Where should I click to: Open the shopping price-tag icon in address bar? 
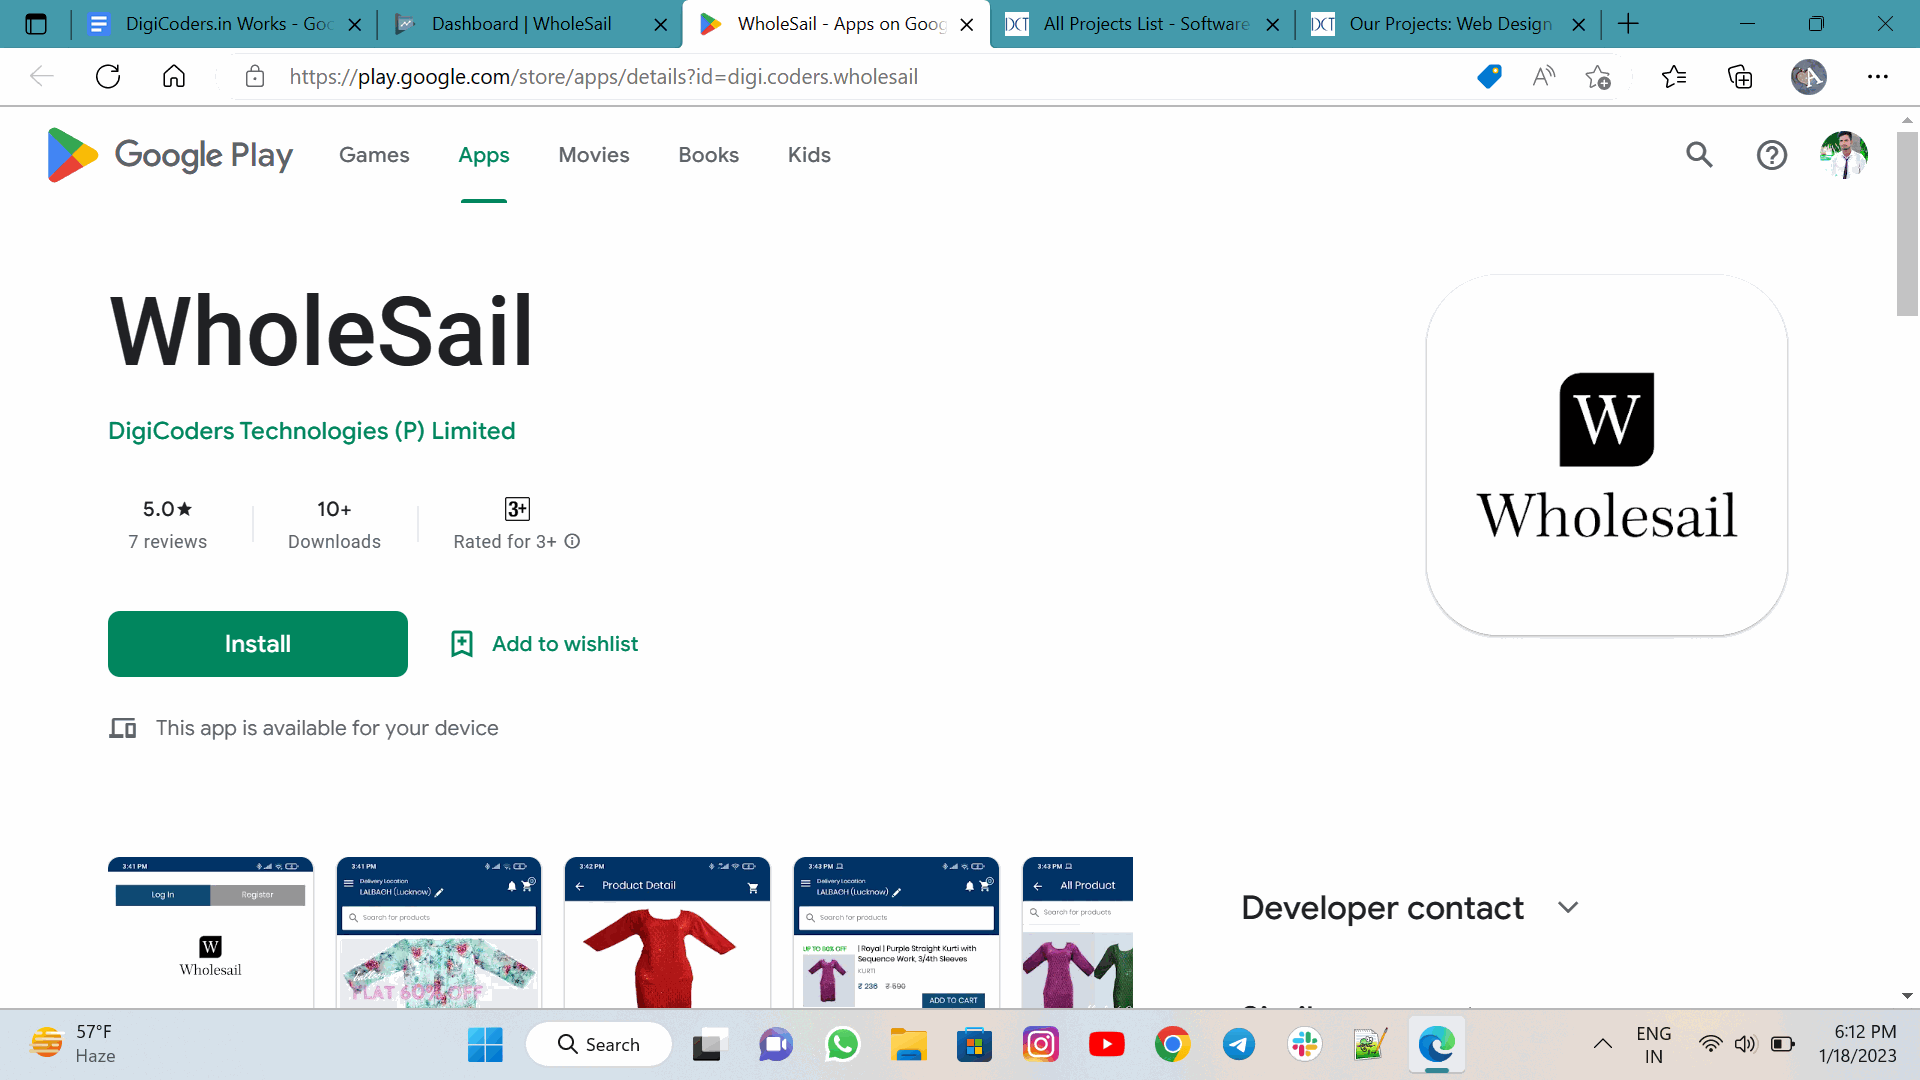pyautogui.click(x=1489, y=77)
